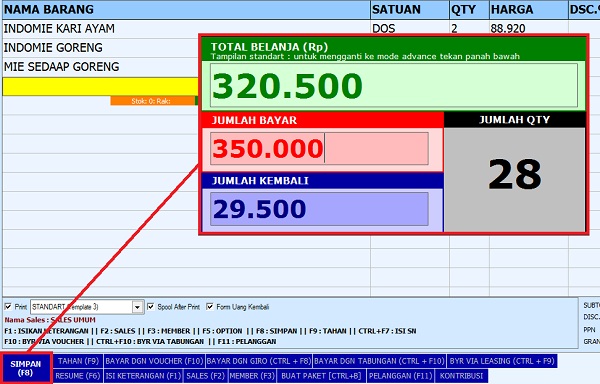The height and width of the screenshot is (384, 600).
Task: Open ISI KETERANGAN (F1) button
Action: (143, 376)
